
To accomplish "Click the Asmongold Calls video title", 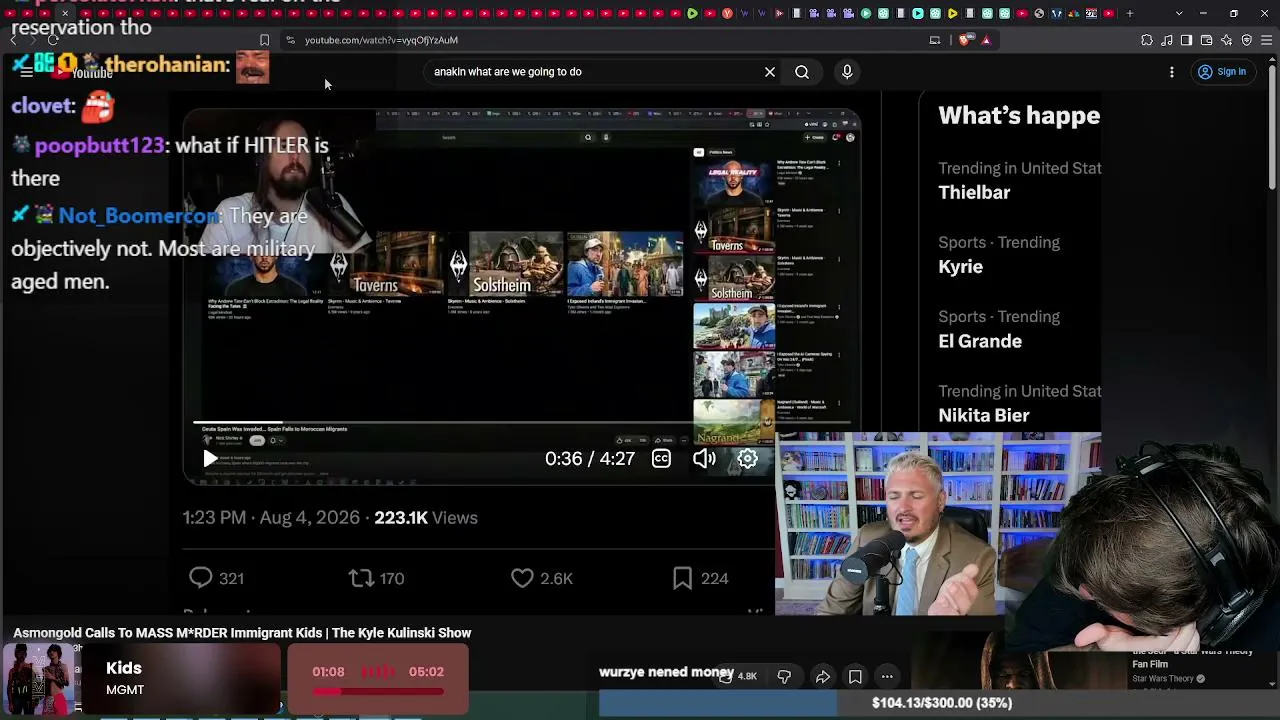I will [242, 633].
